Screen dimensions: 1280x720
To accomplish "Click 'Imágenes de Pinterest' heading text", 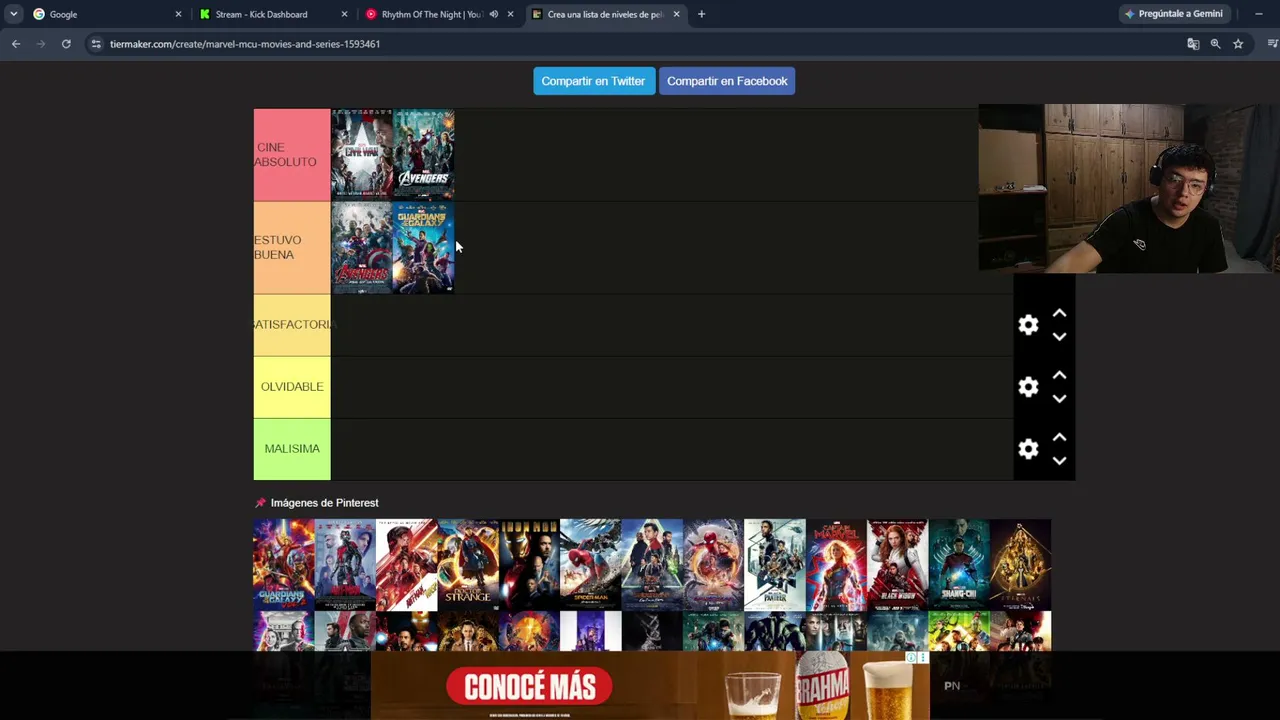I will (324, 503).
